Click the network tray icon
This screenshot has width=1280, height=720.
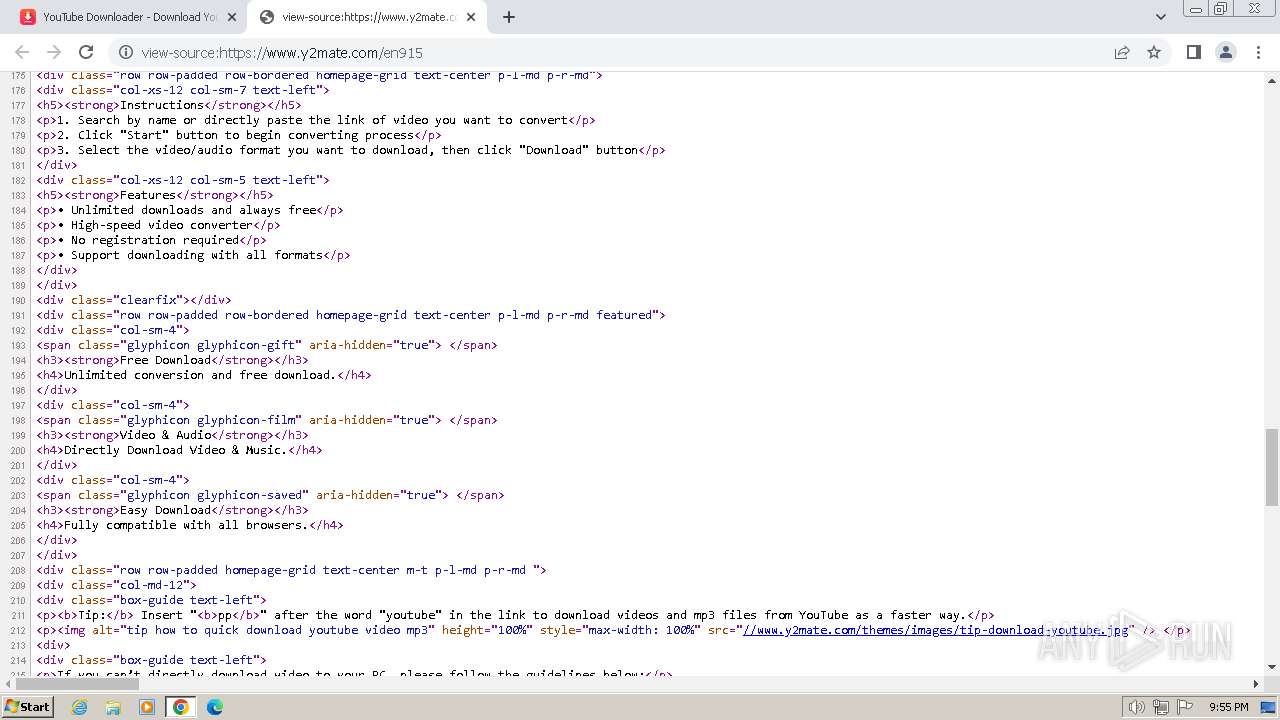click(x=1160, y=707)
